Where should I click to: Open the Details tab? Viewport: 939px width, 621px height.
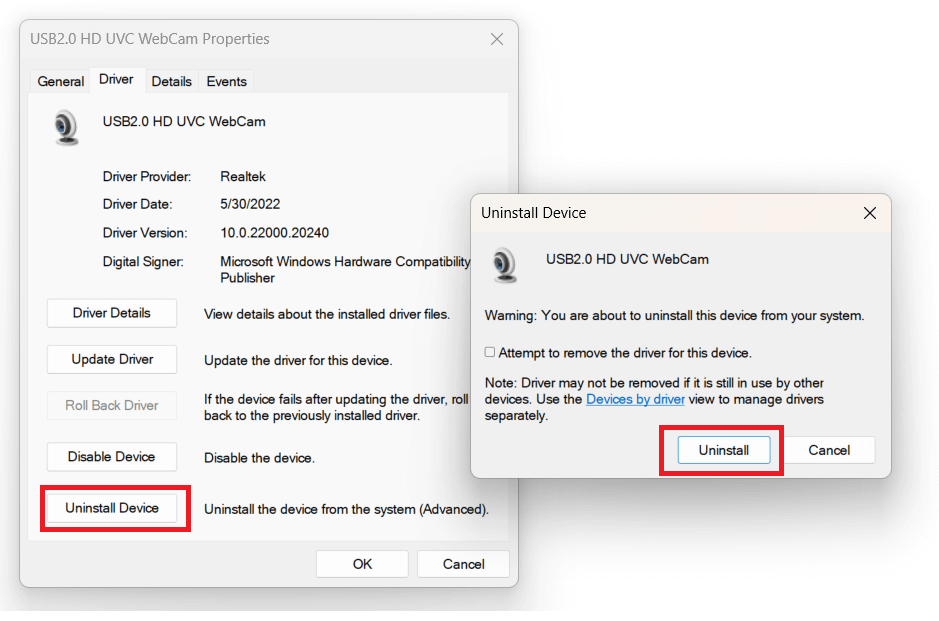pyautogui.click(x=171, y=82)
